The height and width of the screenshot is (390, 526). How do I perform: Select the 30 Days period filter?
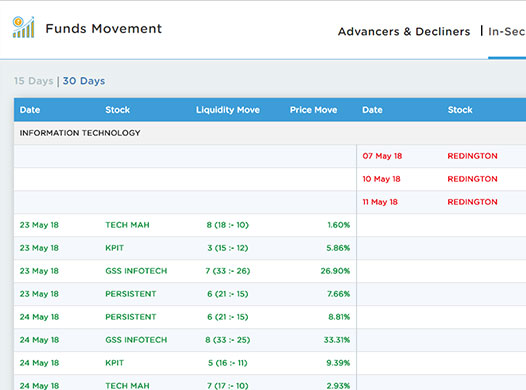click(84, 81)
